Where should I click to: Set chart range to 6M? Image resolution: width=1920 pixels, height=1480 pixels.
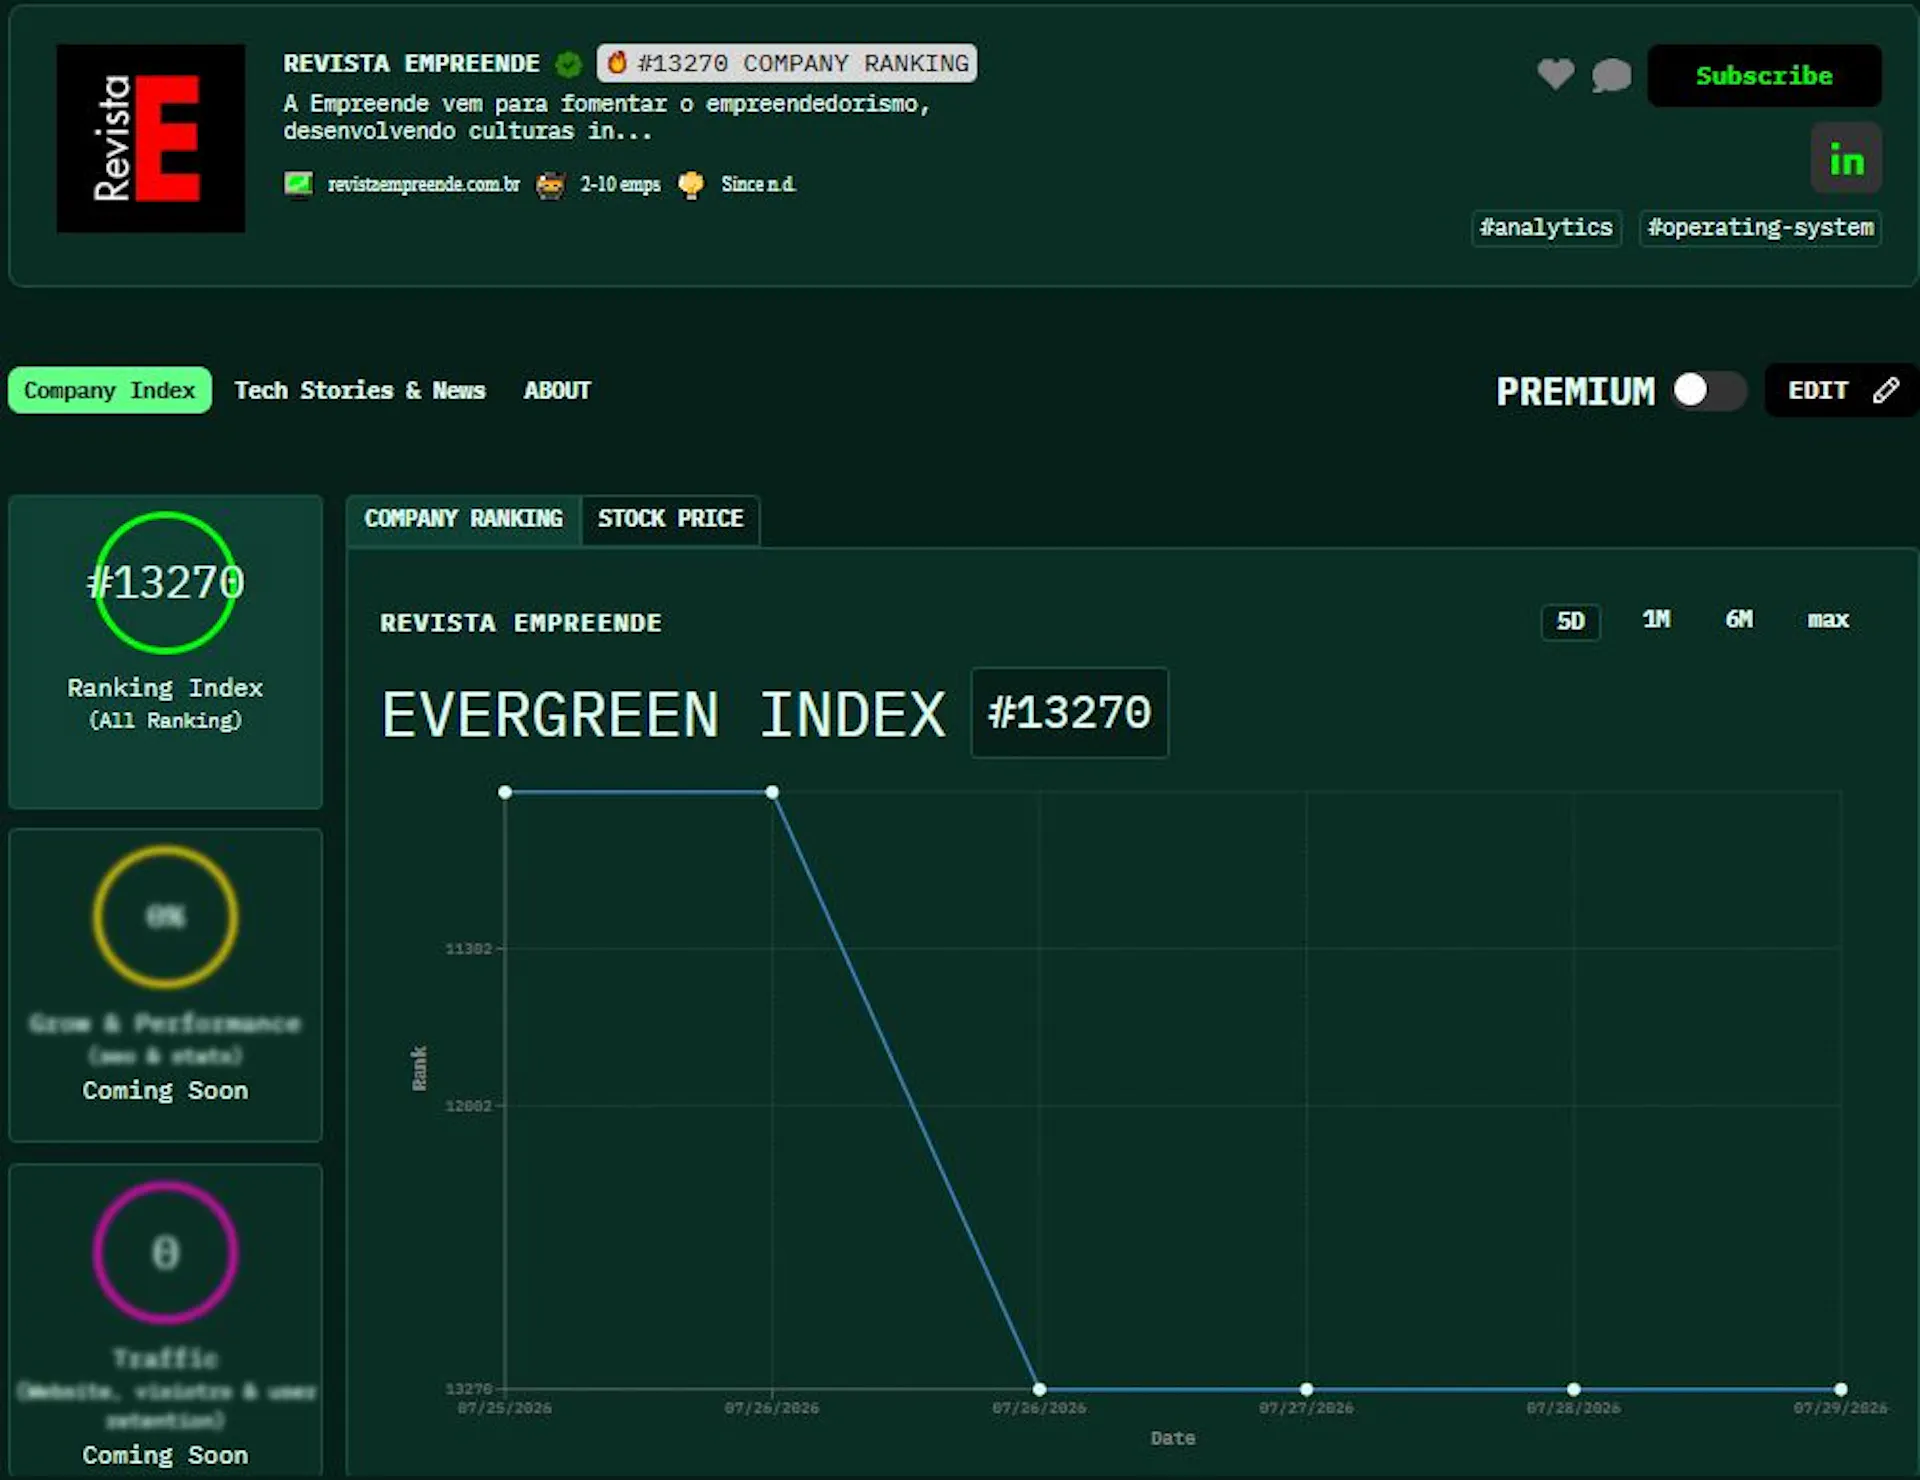coord(1739,619)
